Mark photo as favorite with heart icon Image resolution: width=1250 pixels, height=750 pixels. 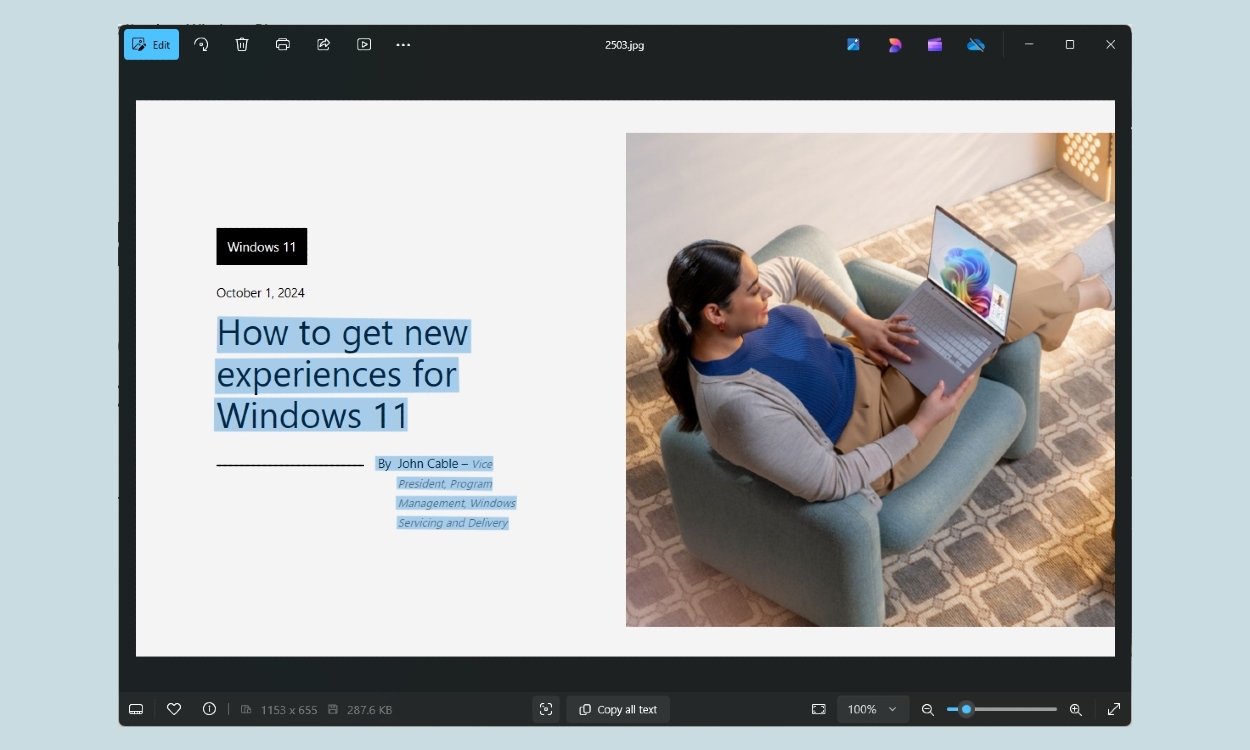pyautogui.click(x=174, y=709)
